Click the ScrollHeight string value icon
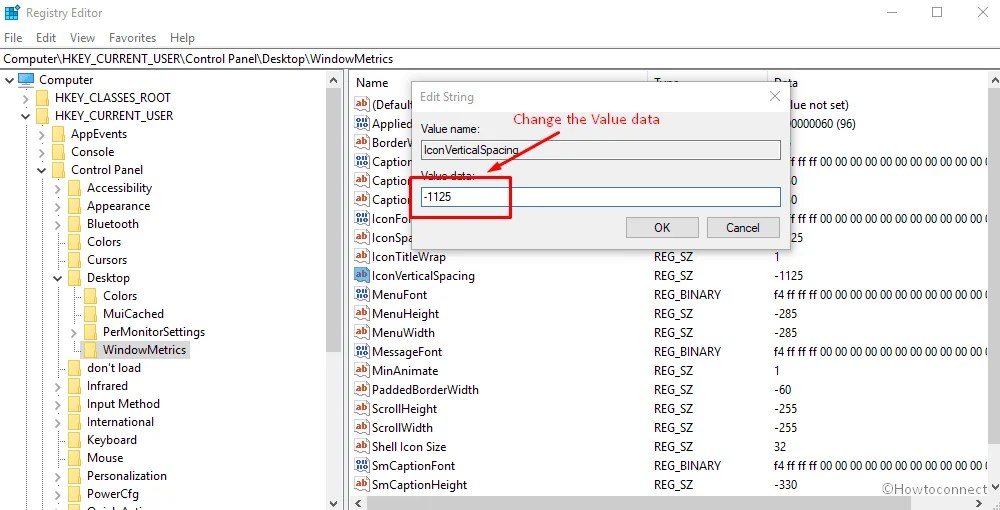 [362, 409]
